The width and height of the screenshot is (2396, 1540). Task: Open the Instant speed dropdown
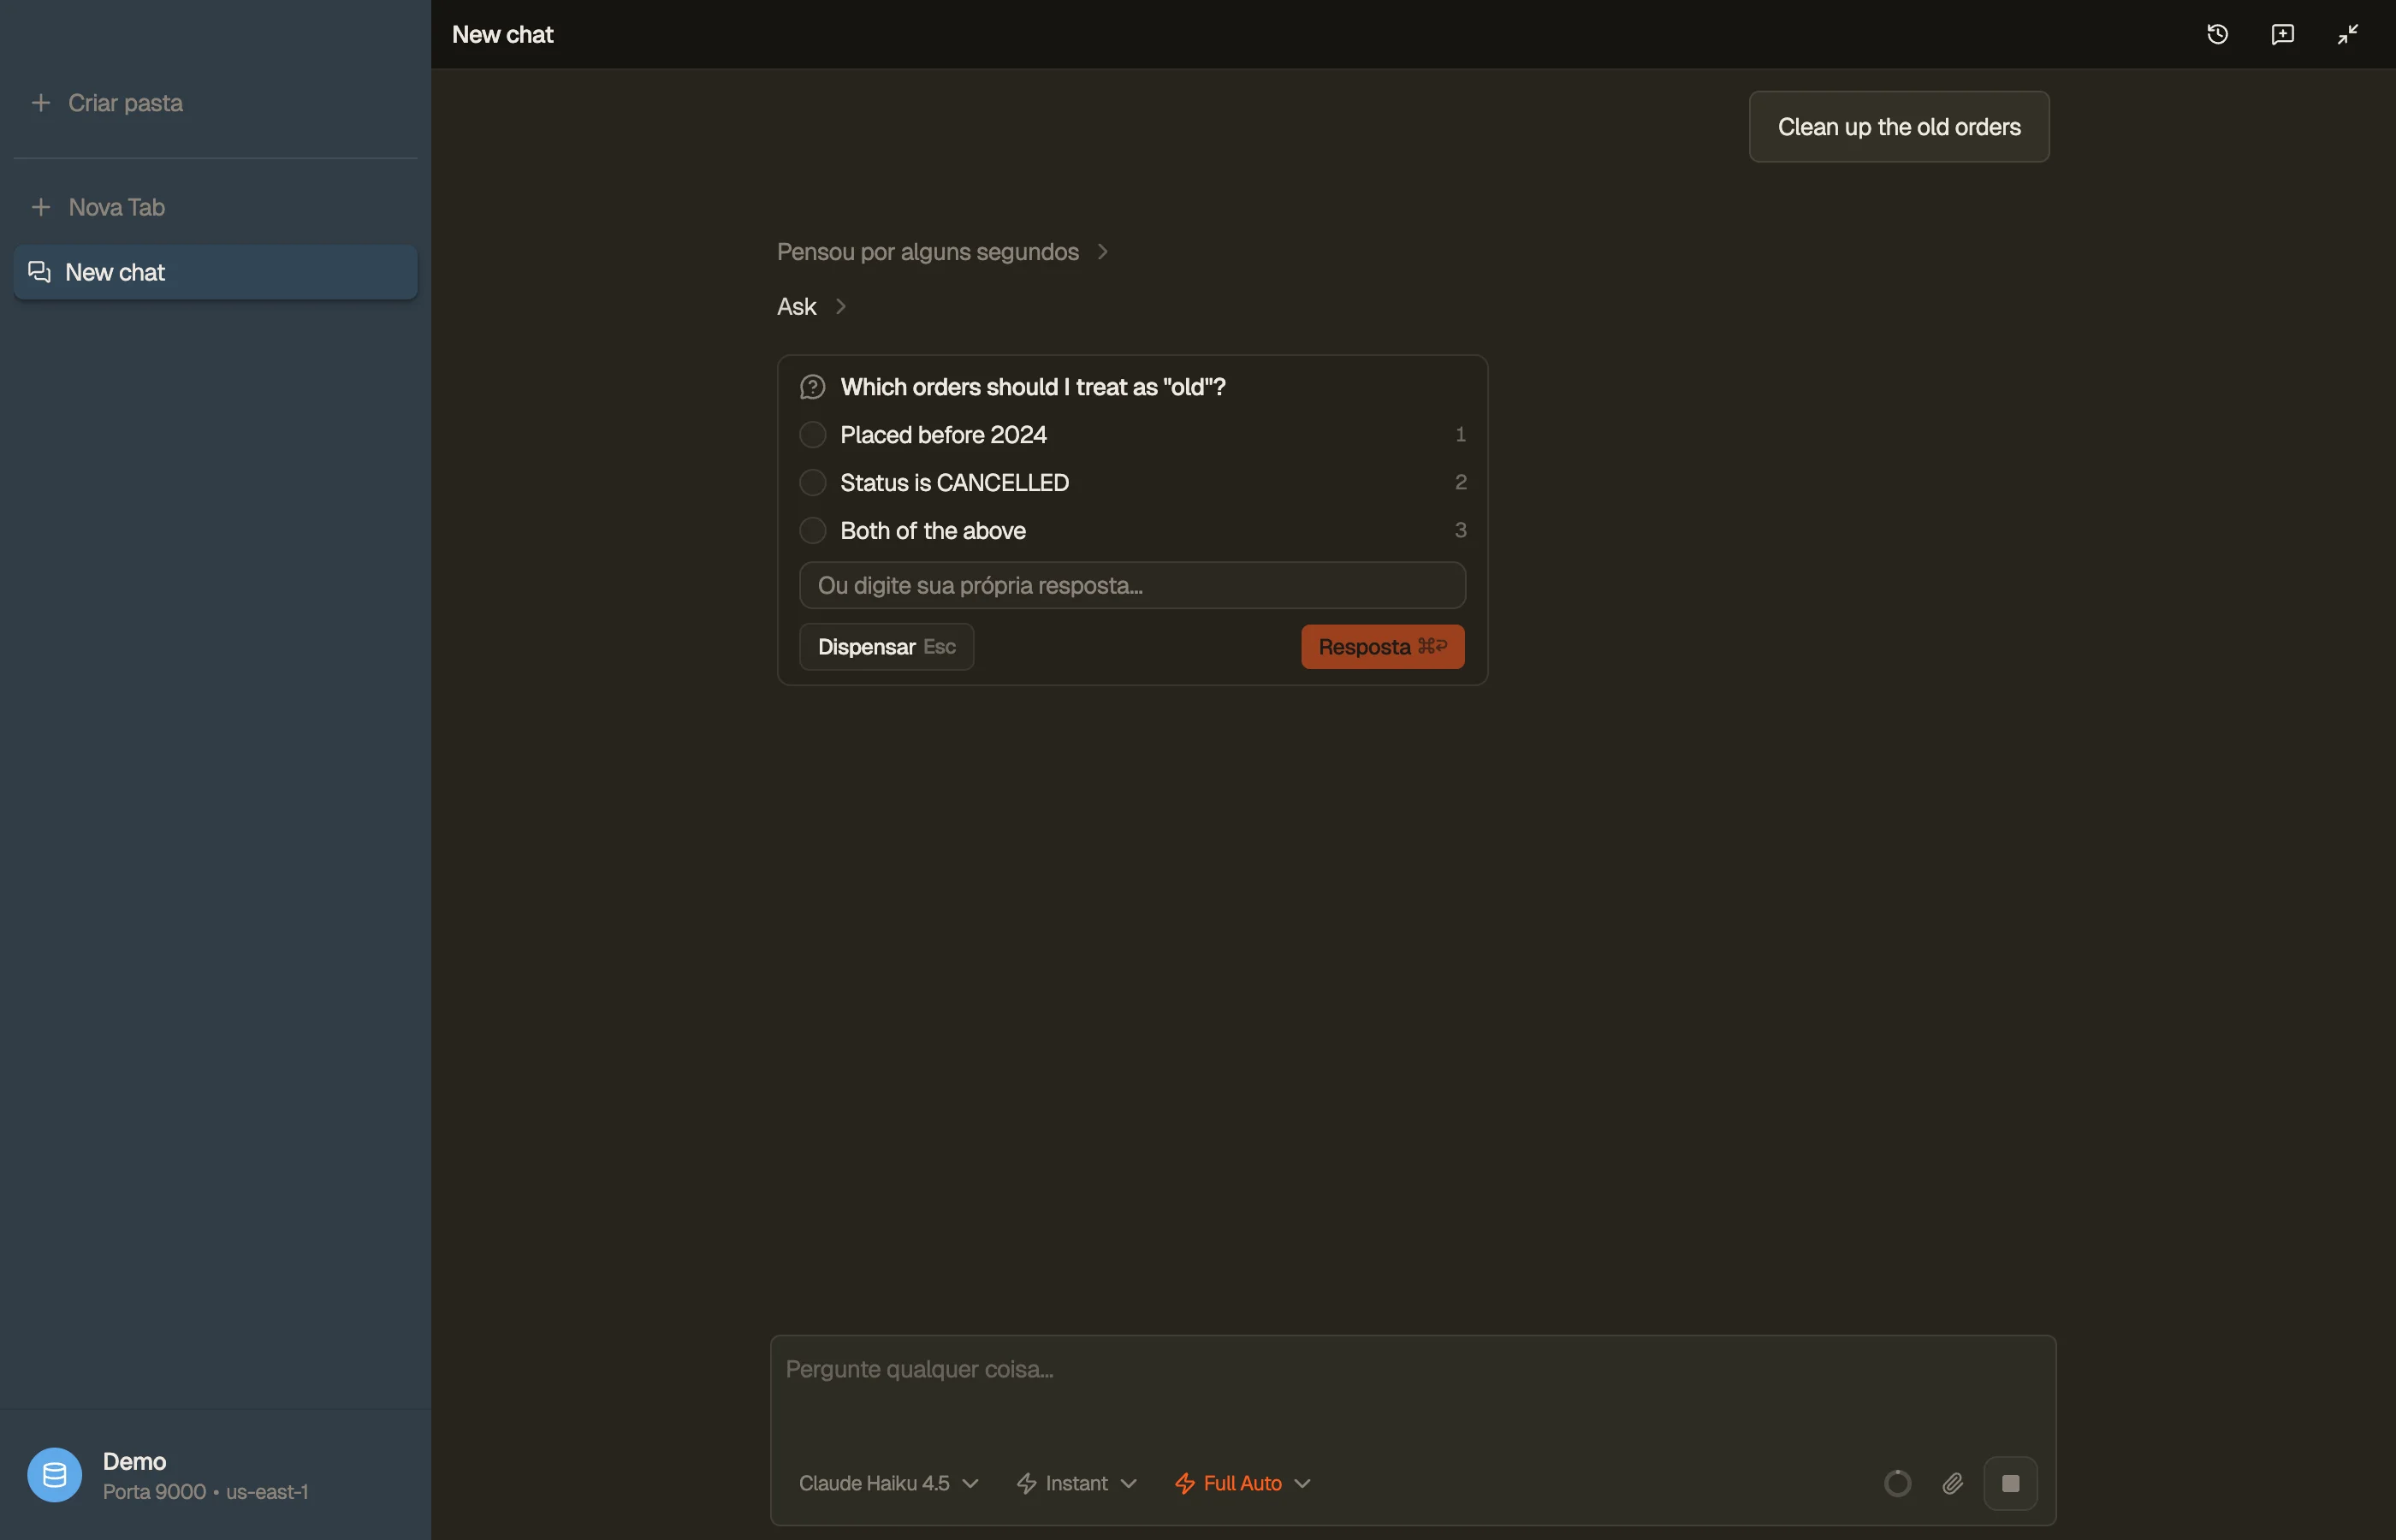click(x=1076, y=1483)
